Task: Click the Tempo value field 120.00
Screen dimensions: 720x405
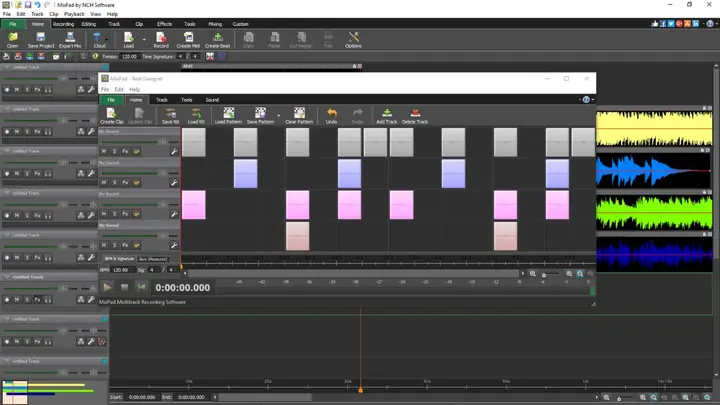Action: (129, 56)
